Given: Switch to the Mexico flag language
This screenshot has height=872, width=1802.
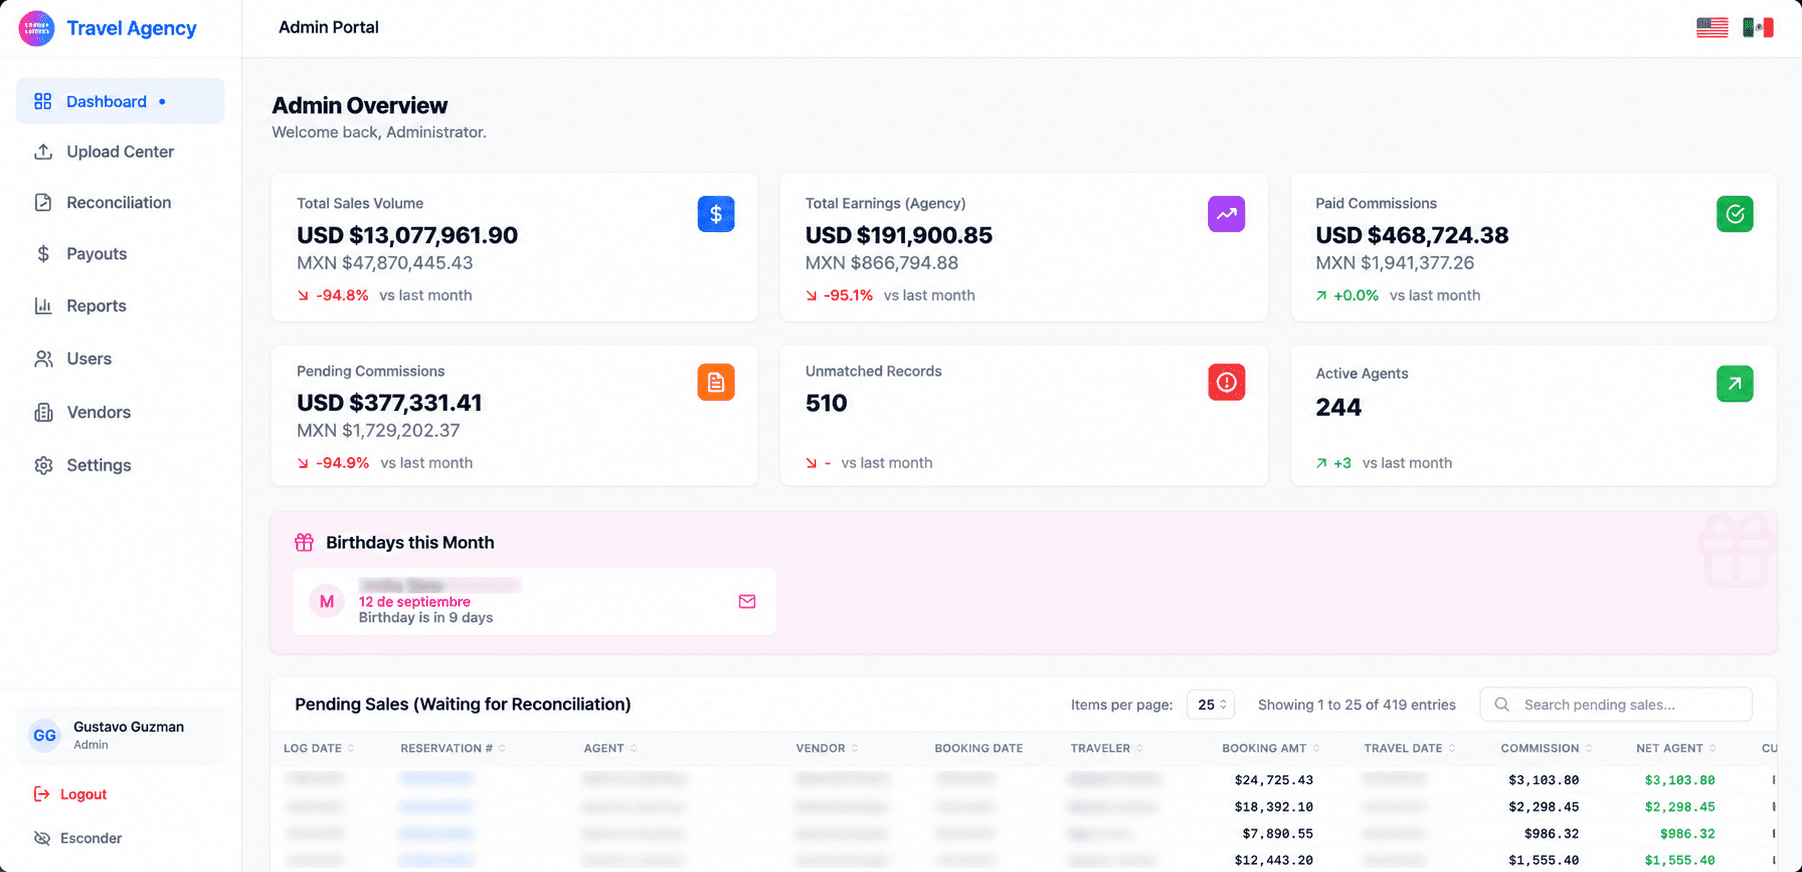Looking at the screenshot, I should (1758, 28).
